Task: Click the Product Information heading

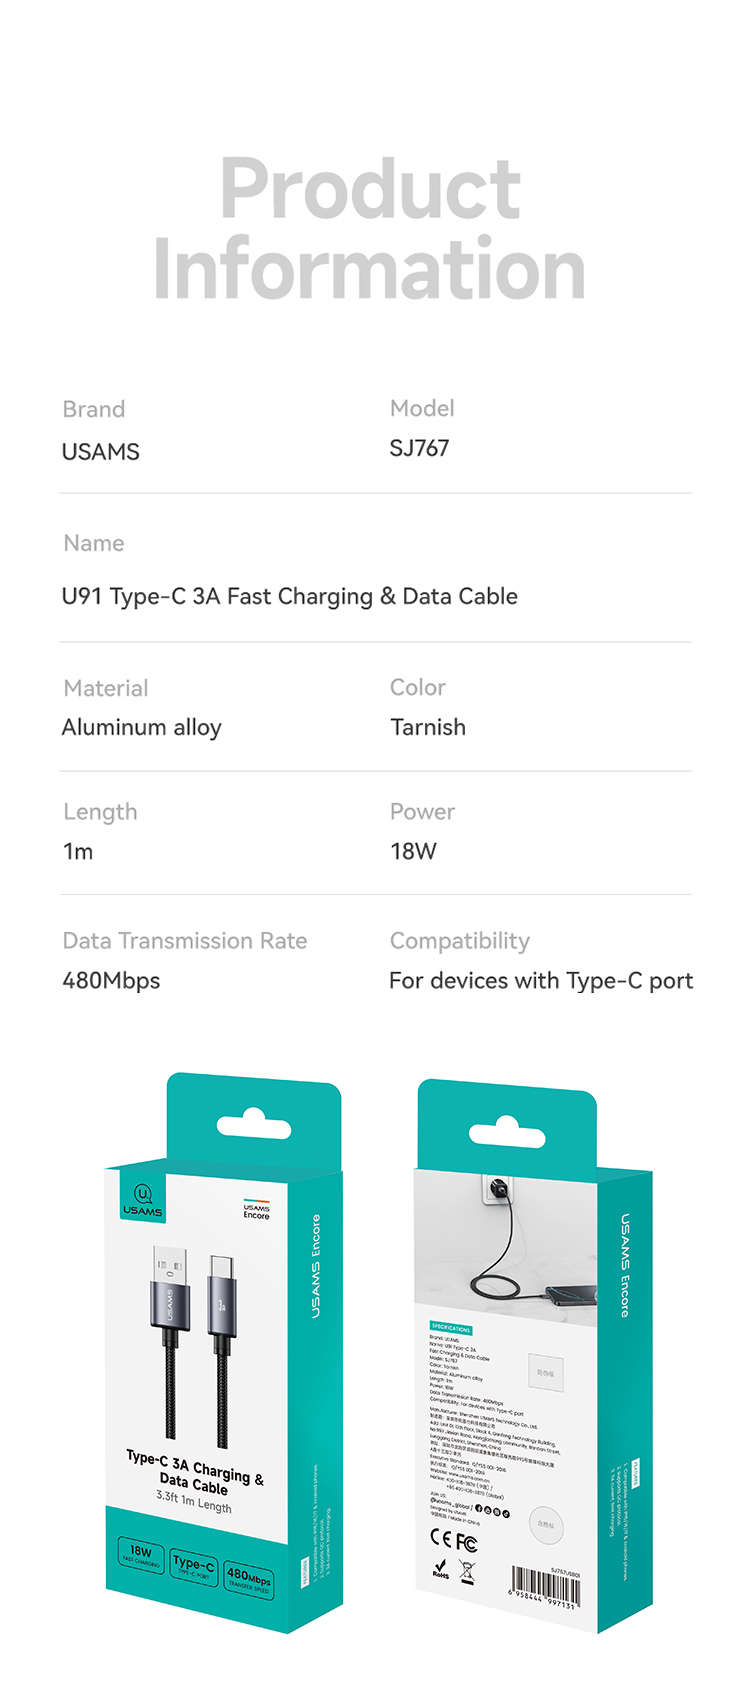Action: [369, 228]
